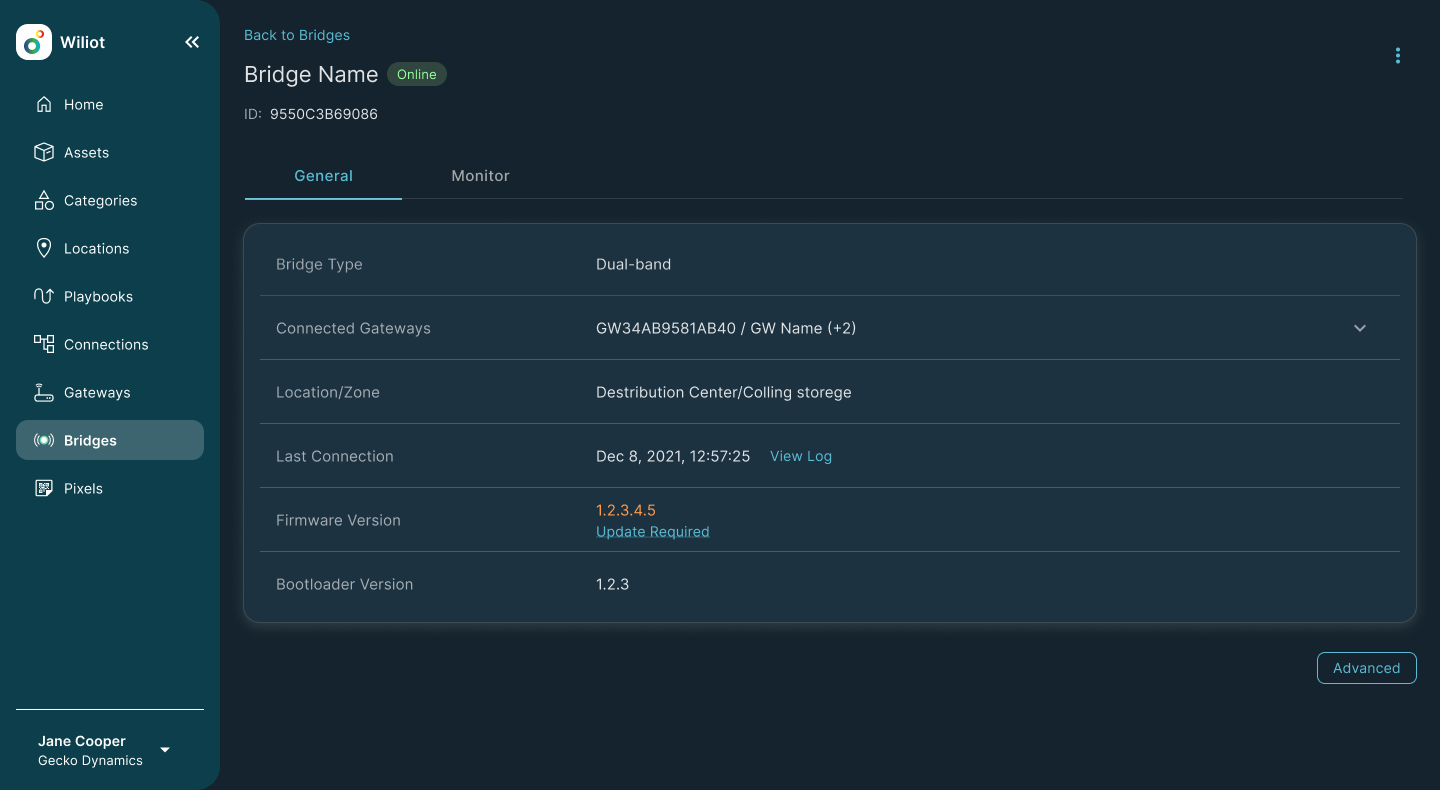Click the Jane Cooper user name
Screen dimensions: 1440x790
click(82, 741)
